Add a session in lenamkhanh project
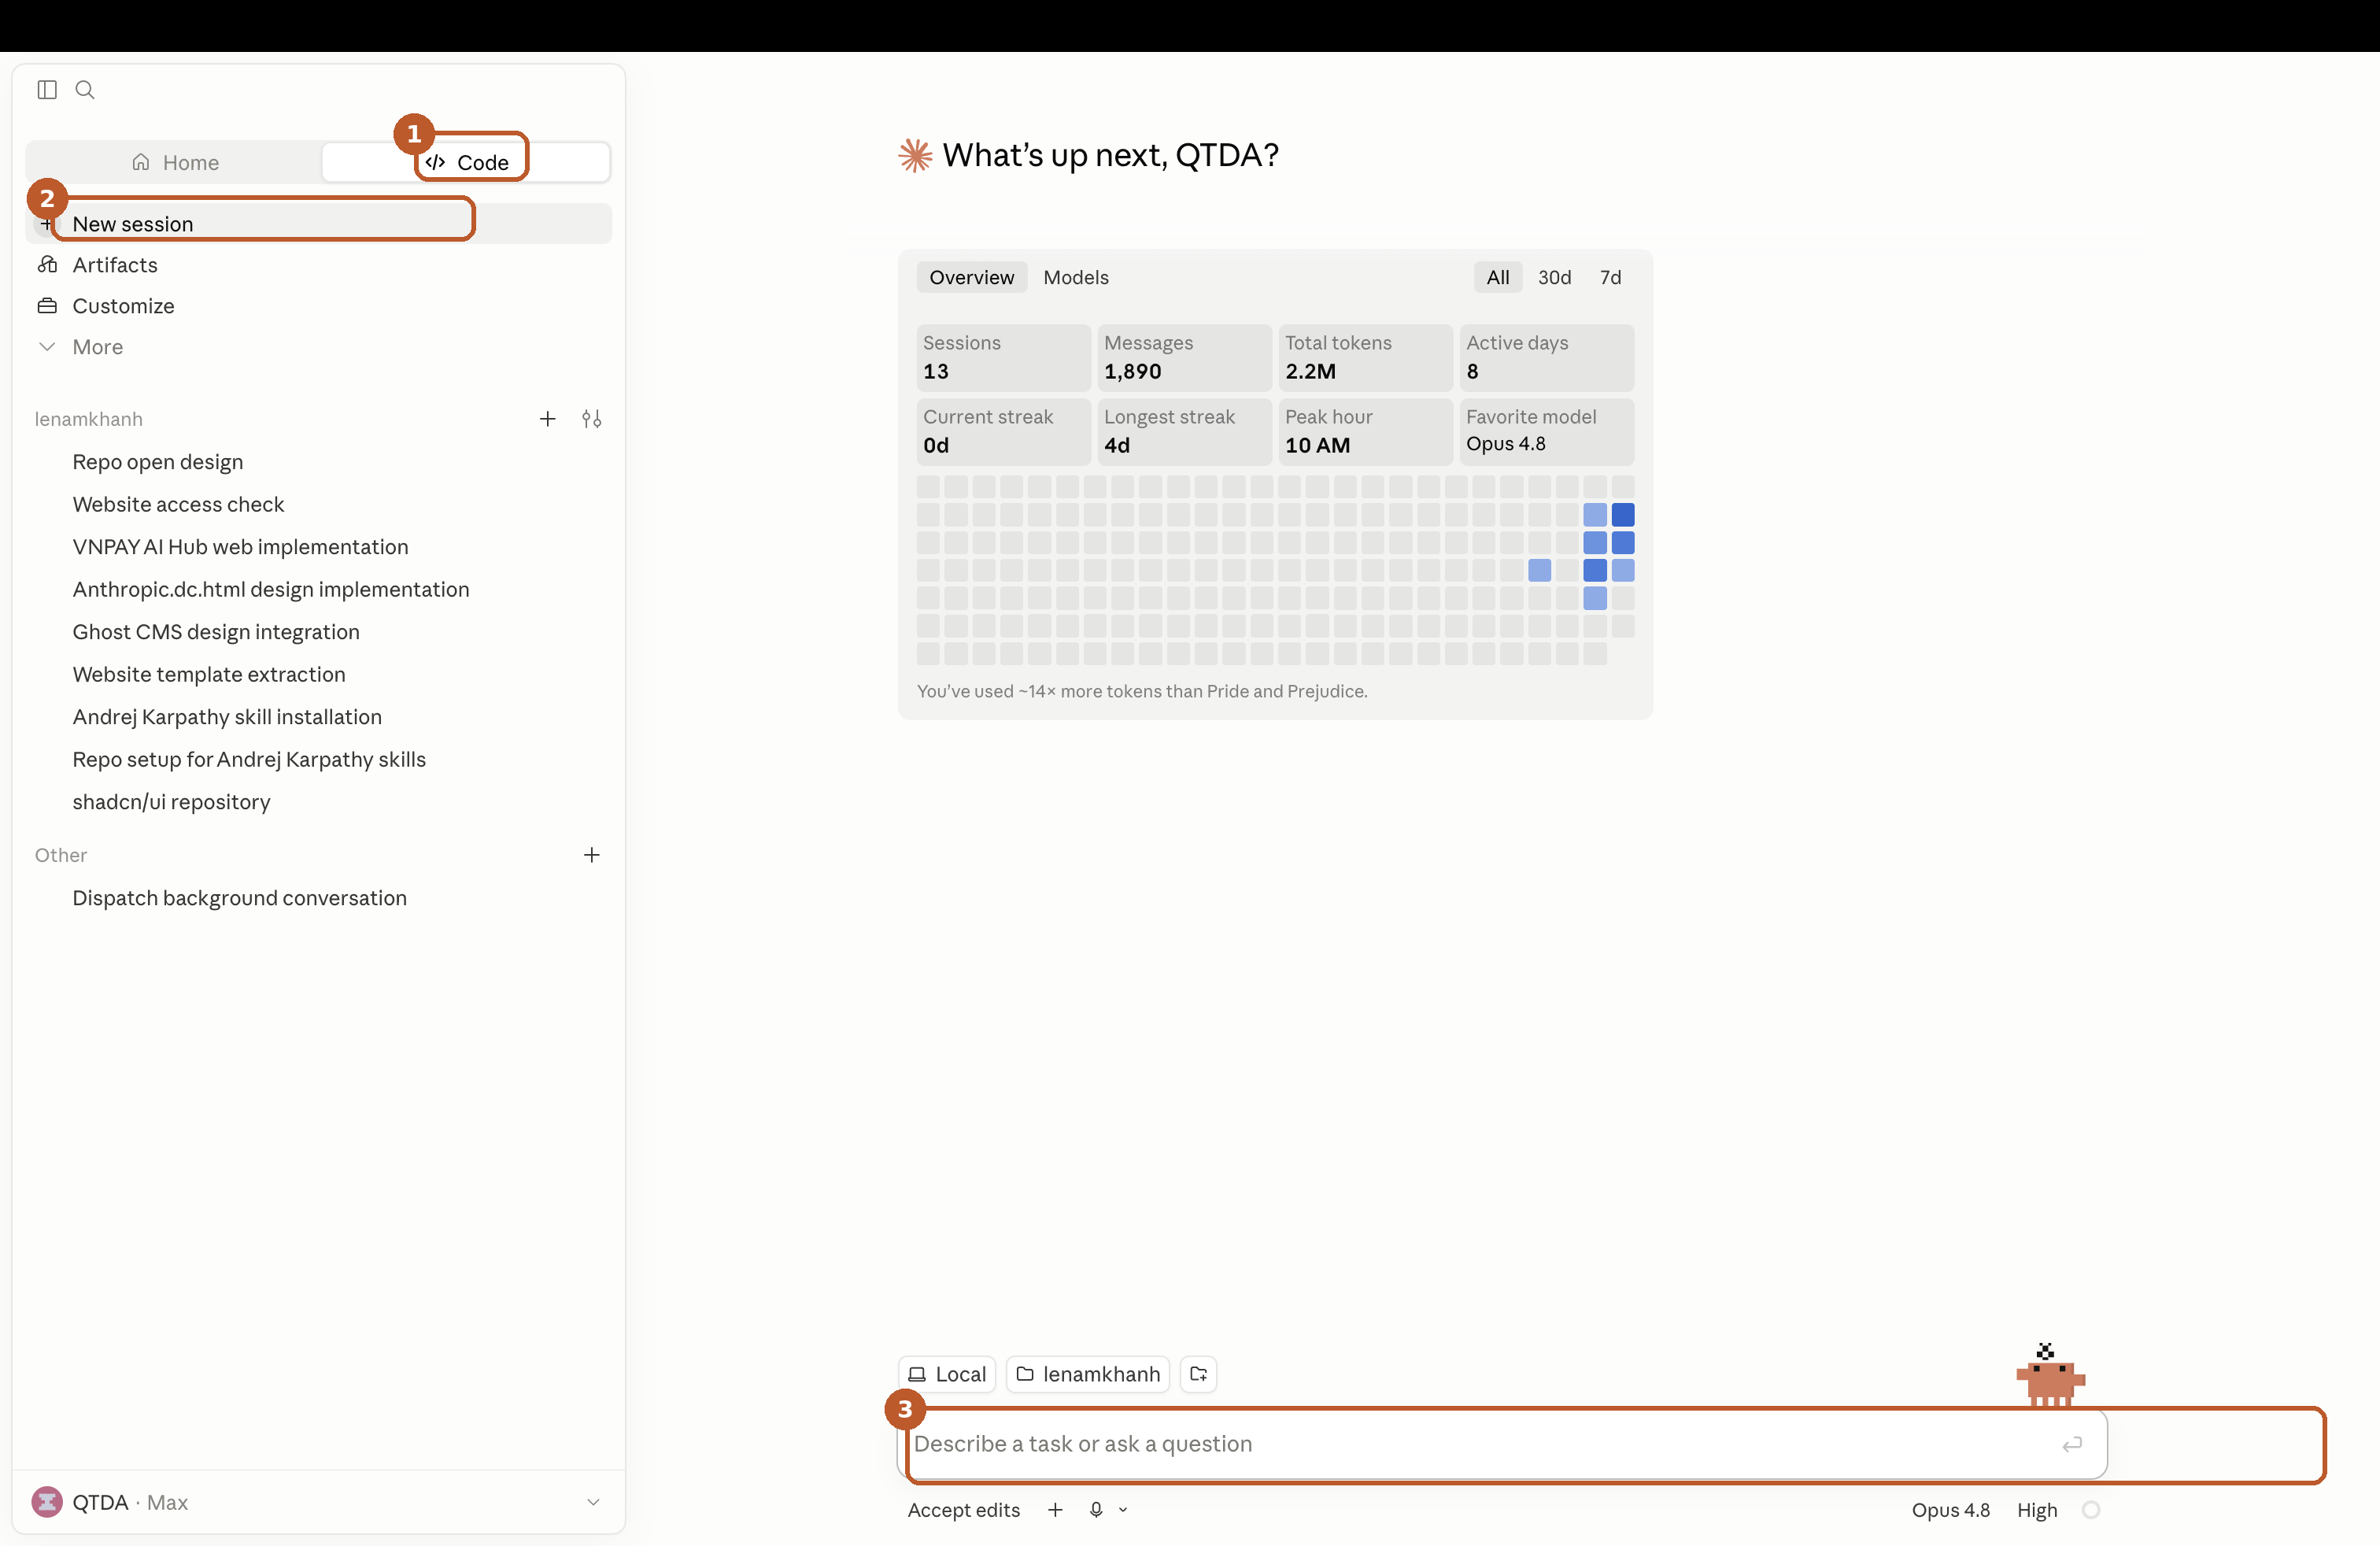Viewport: 2380px width, 1546px height. [x=547, y=419]
